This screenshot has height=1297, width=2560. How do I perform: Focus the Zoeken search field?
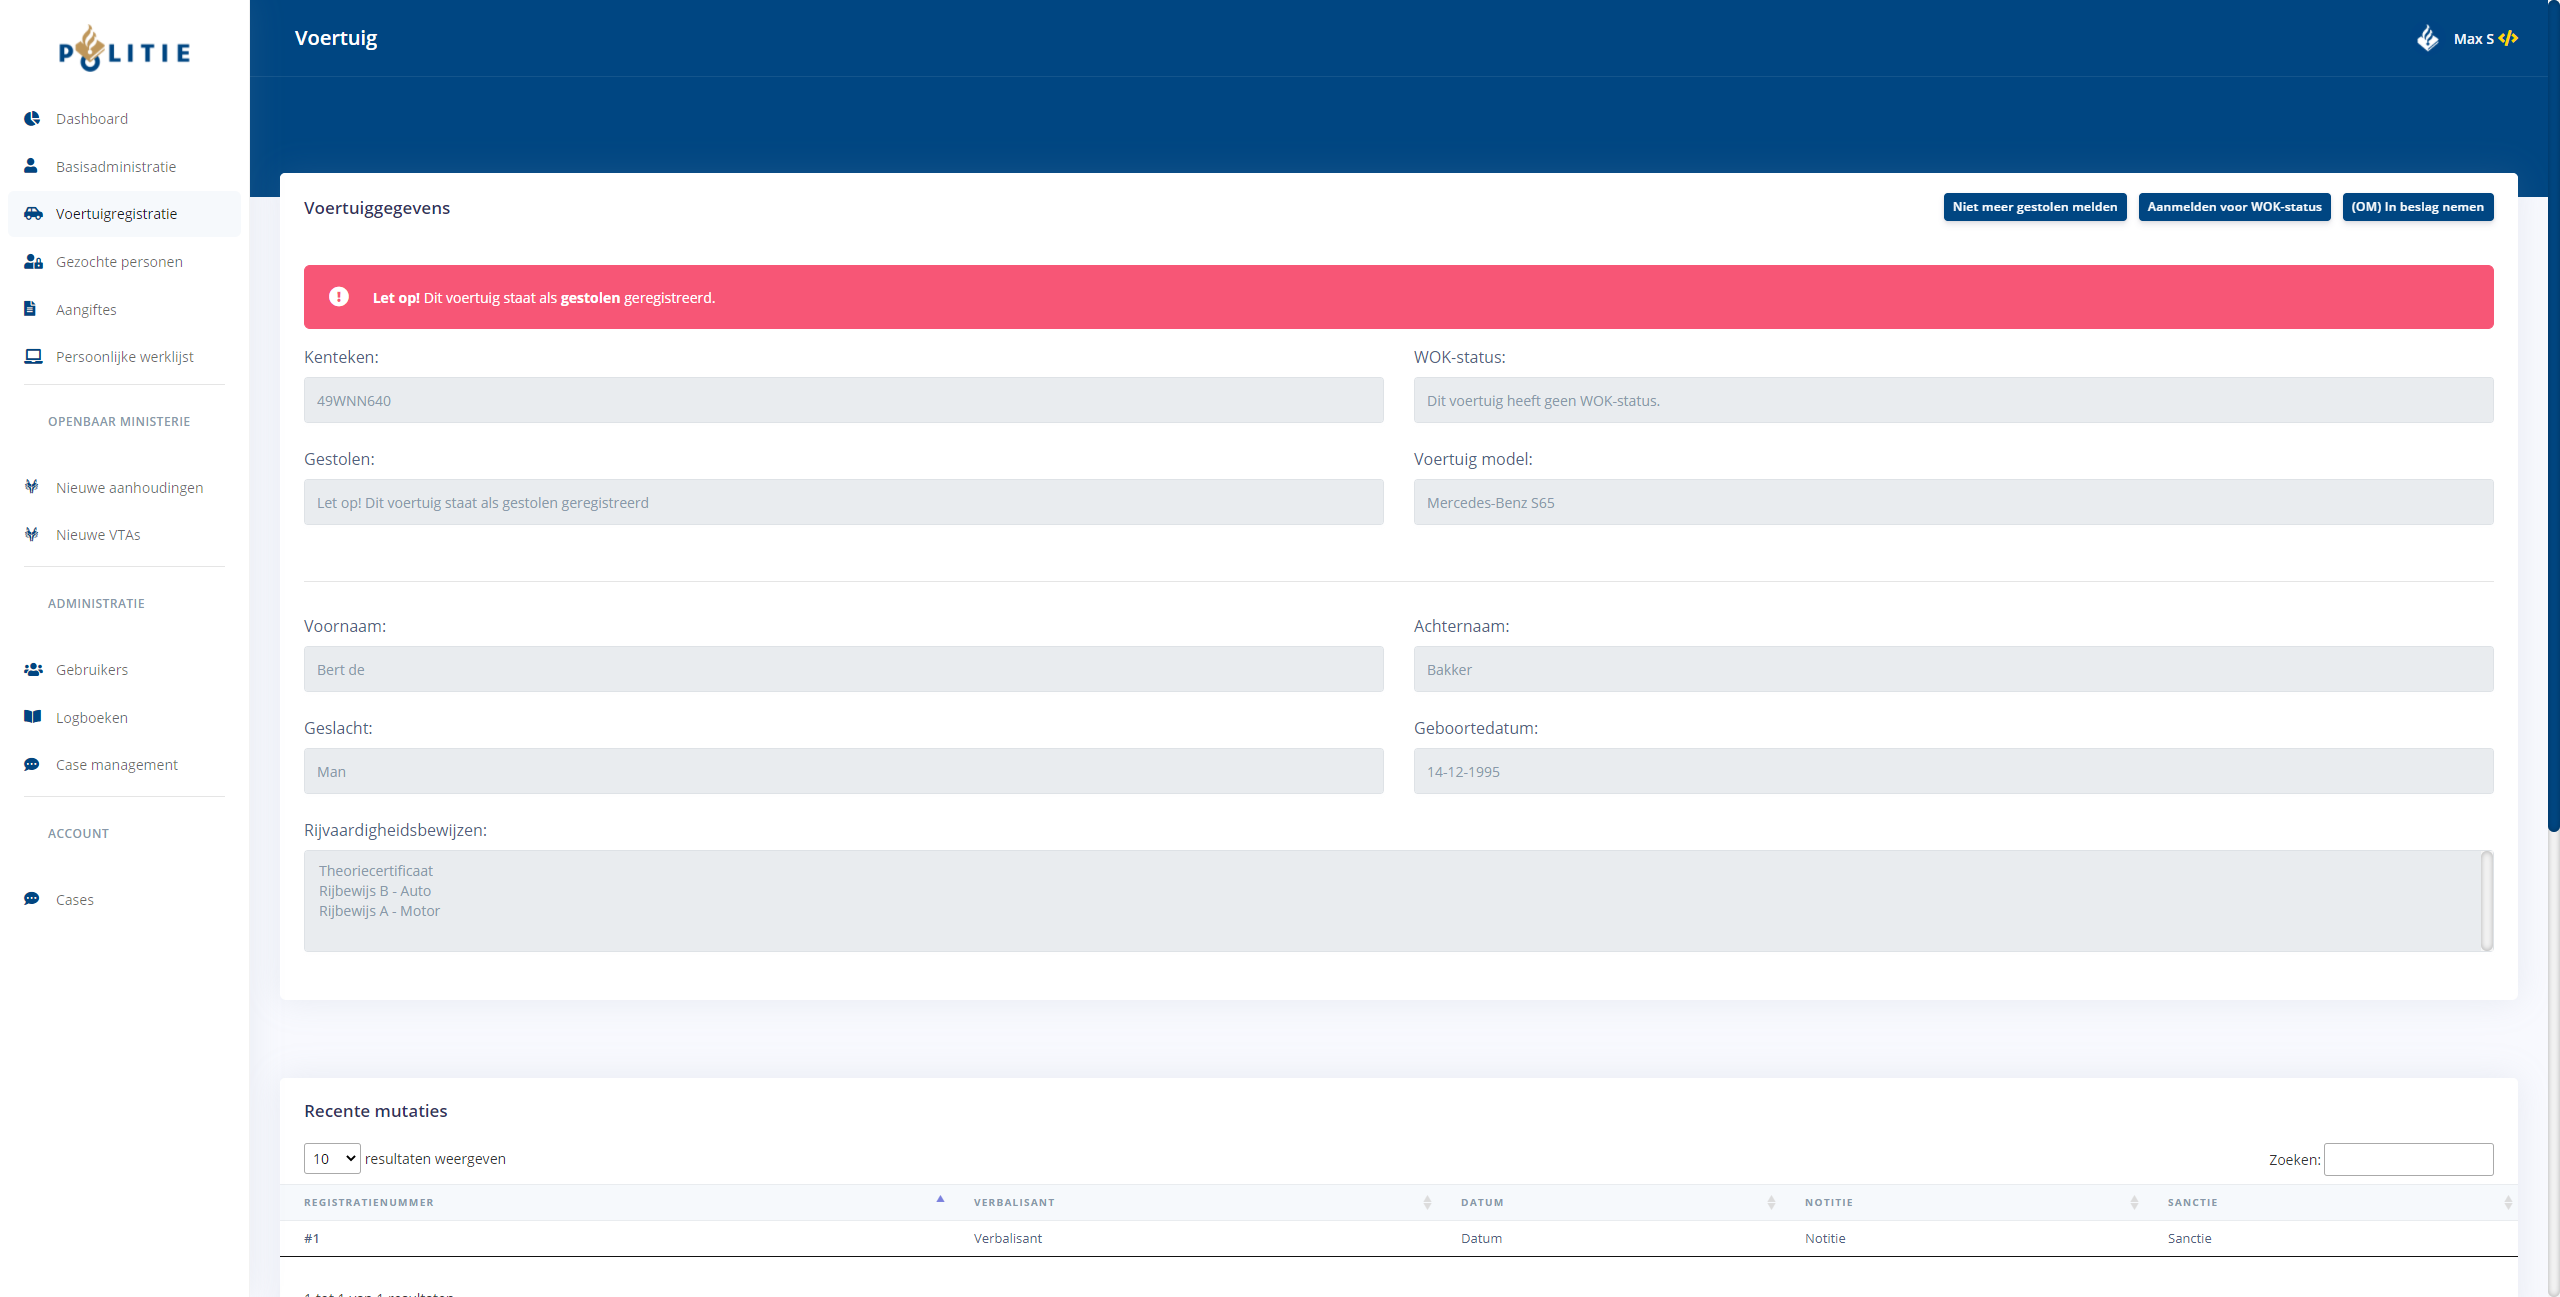(2408, 1159)
